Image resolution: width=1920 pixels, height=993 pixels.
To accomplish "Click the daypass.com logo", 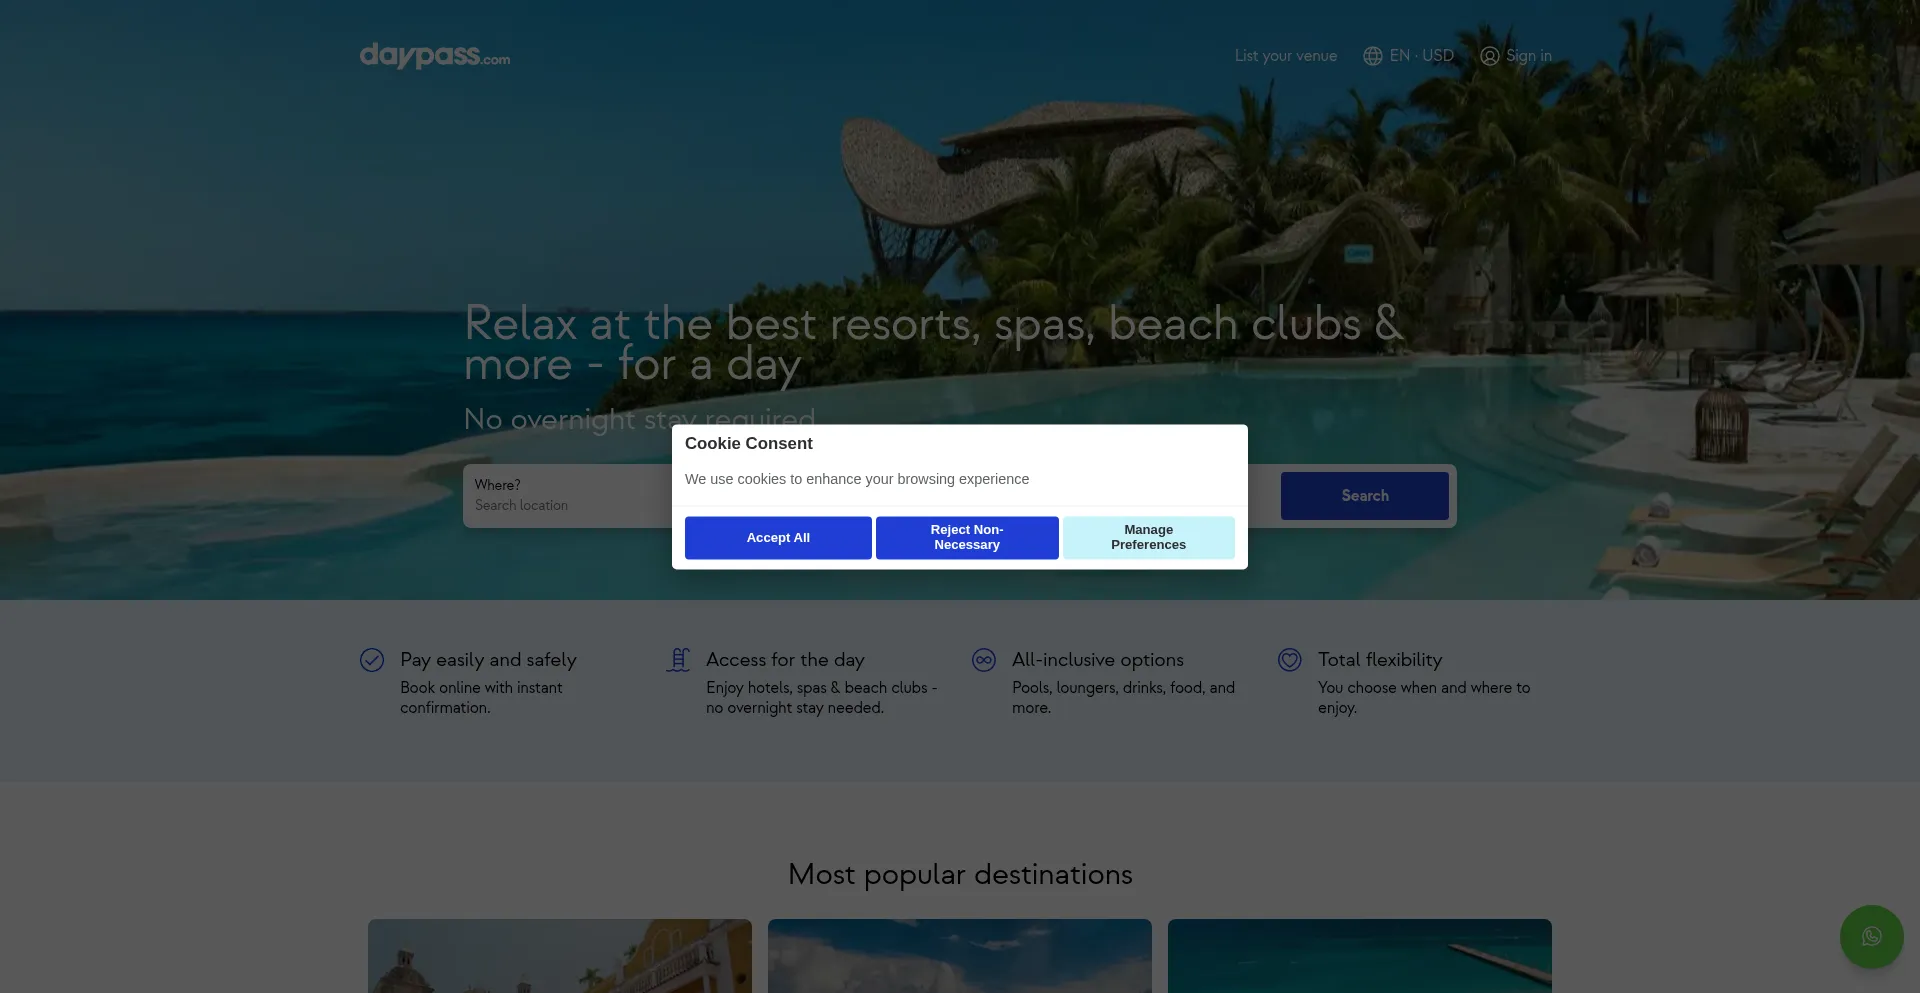I will [434, 56].
